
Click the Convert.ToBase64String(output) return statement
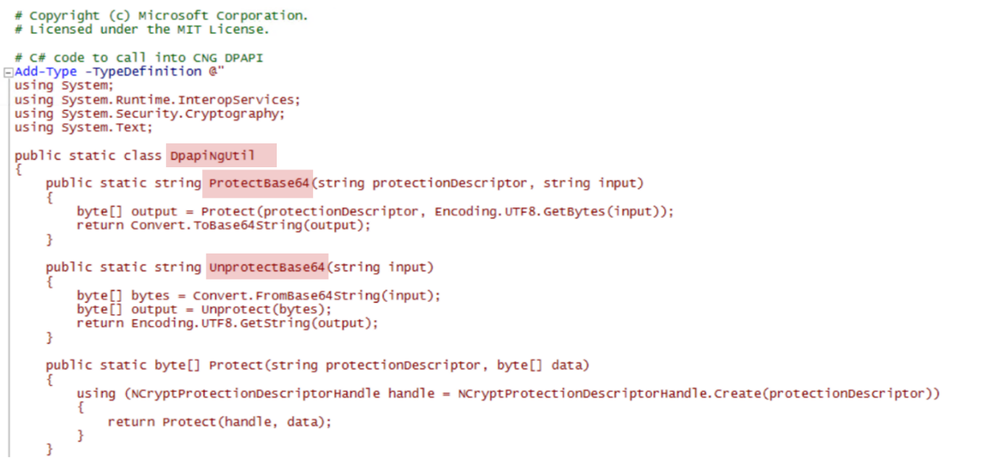pyautogui.click(x=224, y=225)
